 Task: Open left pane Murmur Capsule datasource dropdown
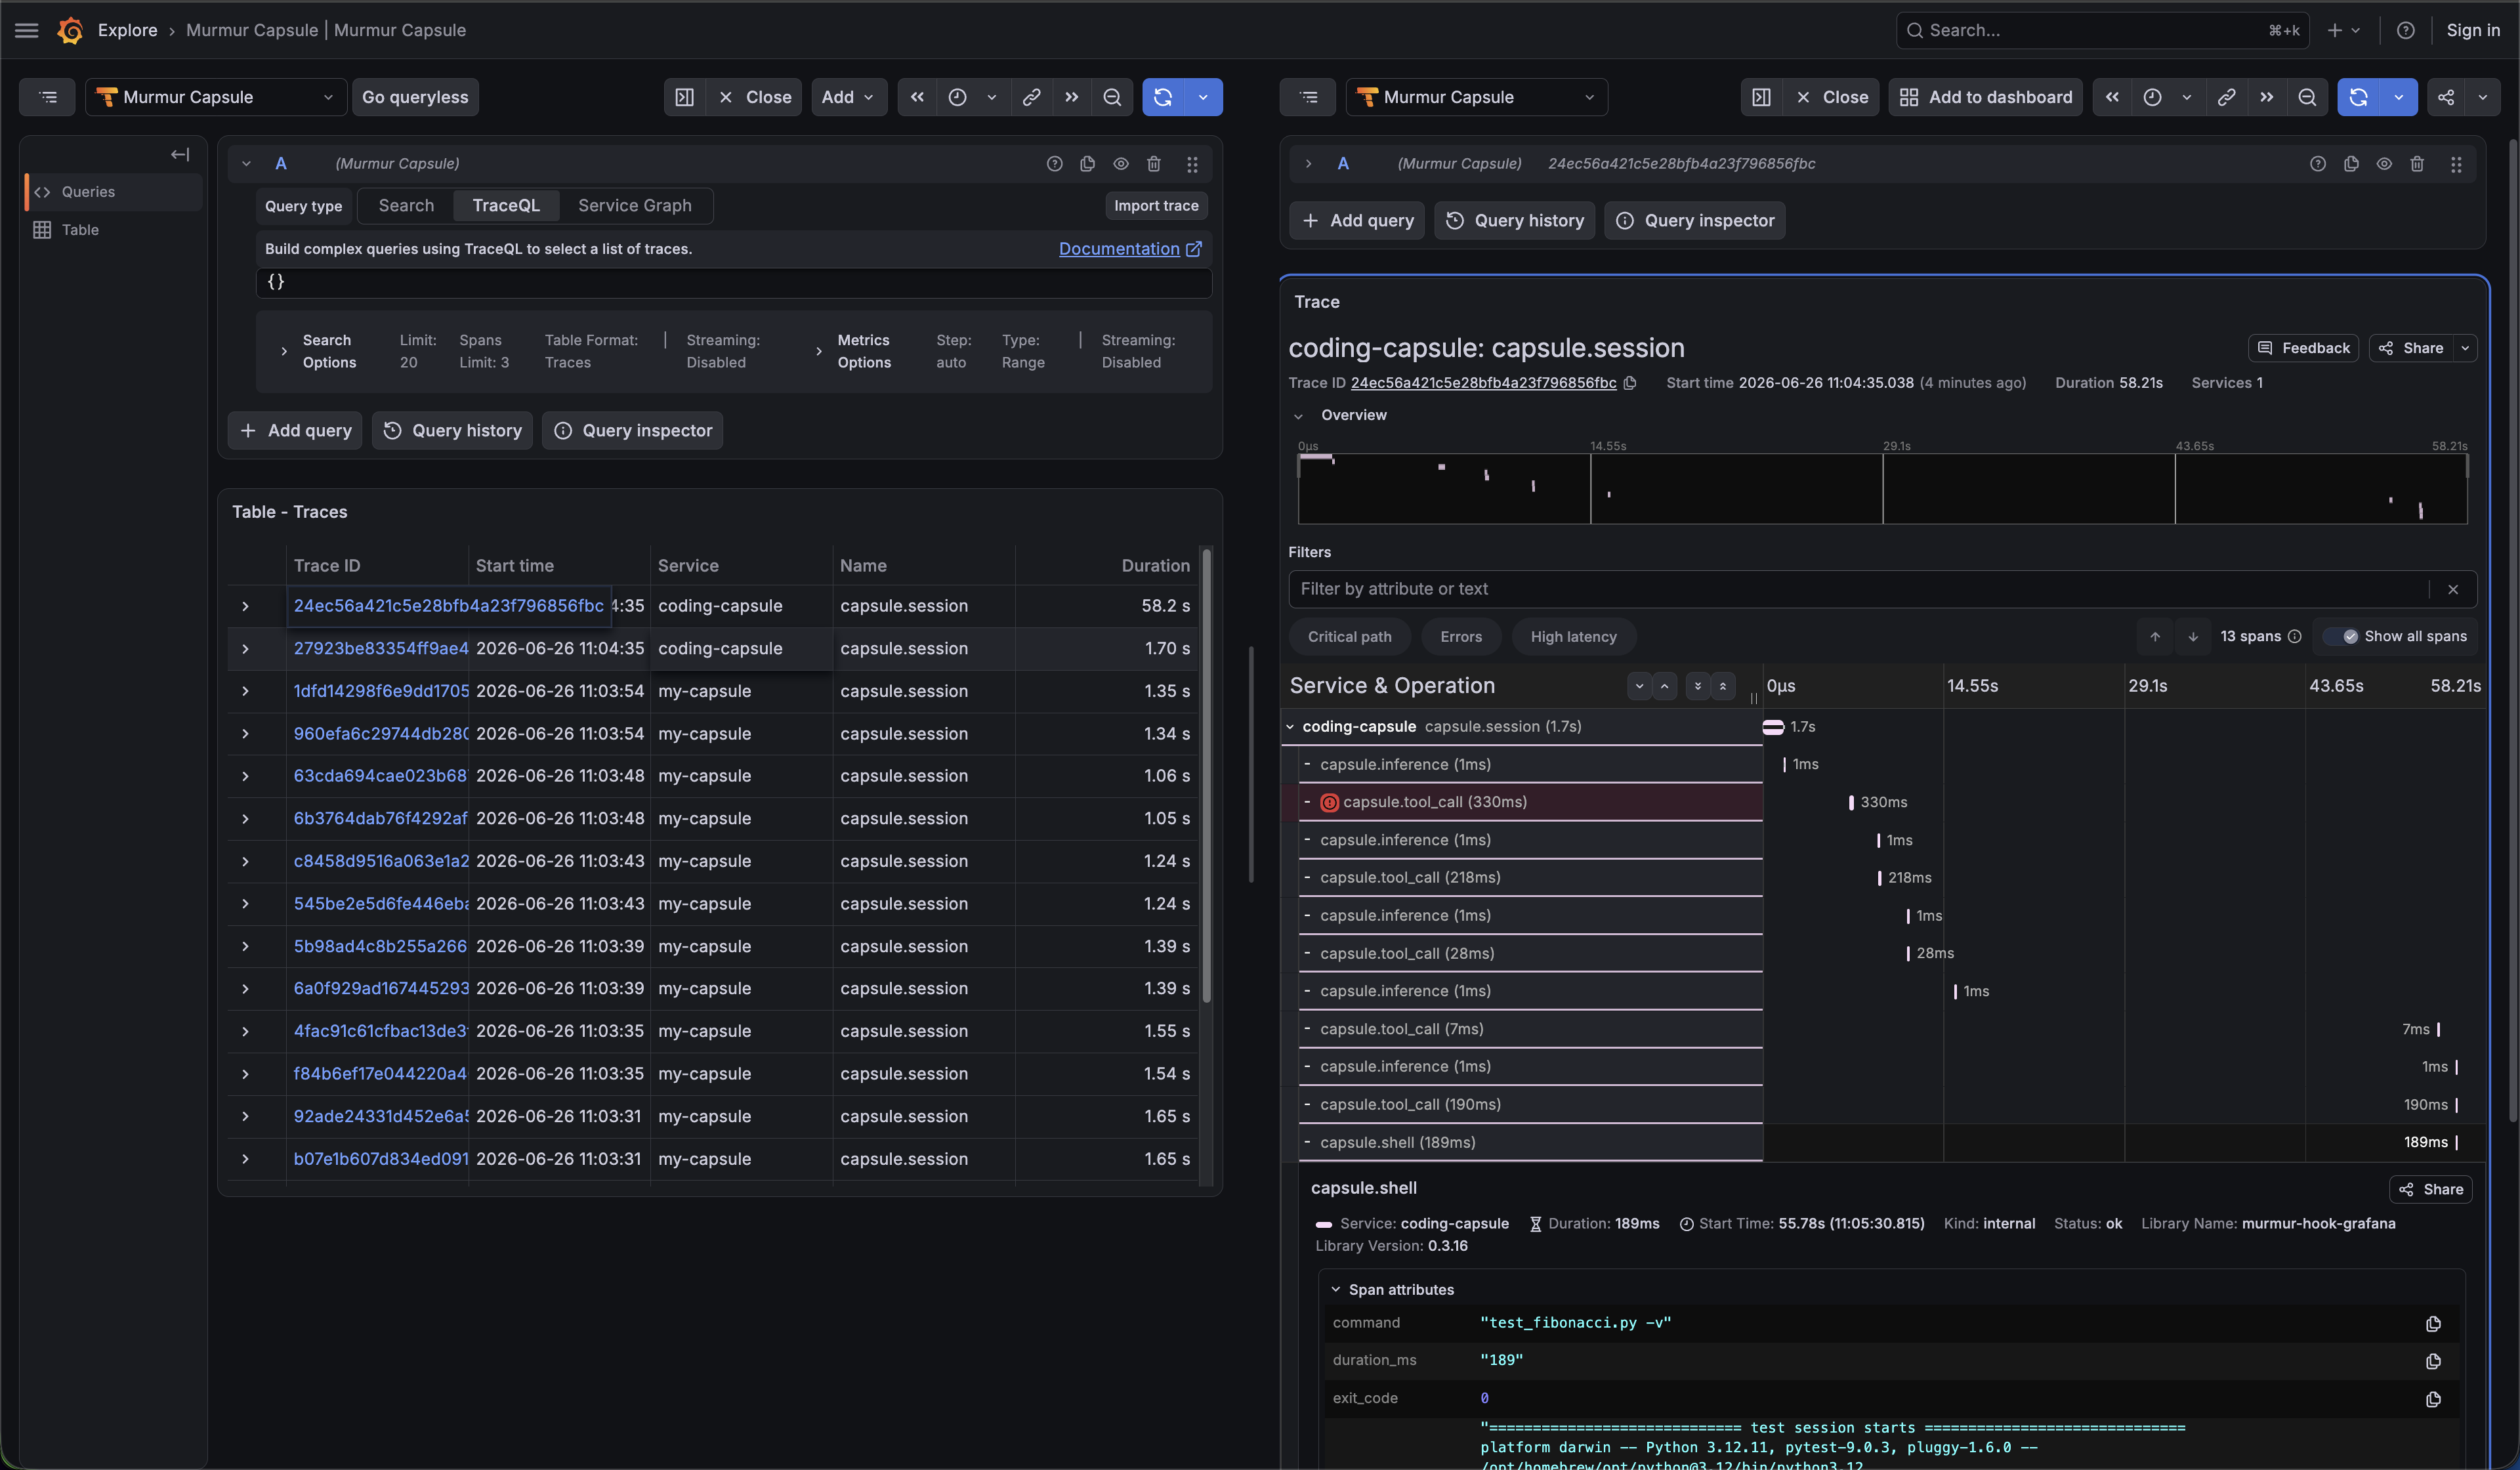216,97
